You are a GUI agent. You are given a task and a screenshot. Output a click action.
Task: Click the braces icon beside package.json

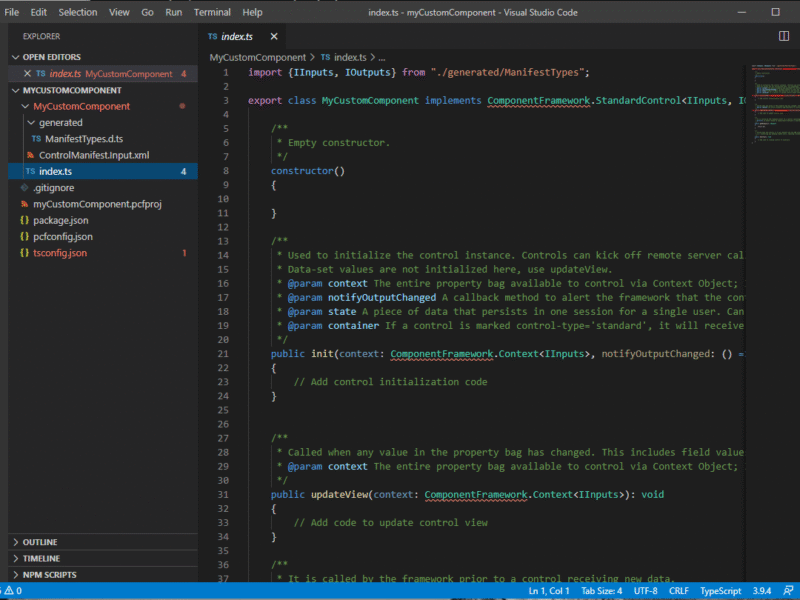[24, 220]
